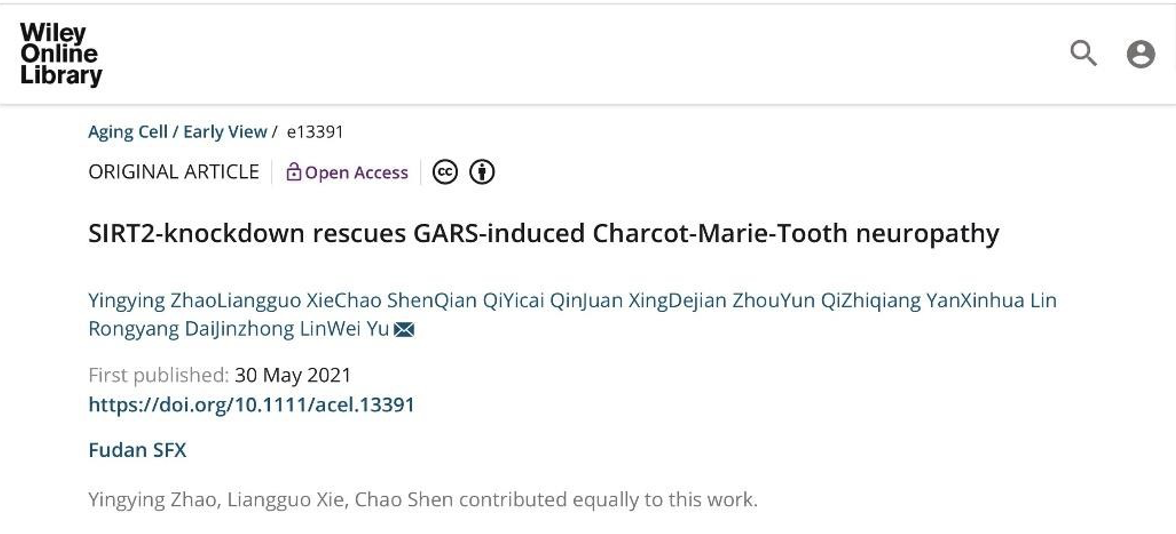Click the SIRT2-knockdown article title
The height and width of the screenshot is (534, 1176).
543,234
